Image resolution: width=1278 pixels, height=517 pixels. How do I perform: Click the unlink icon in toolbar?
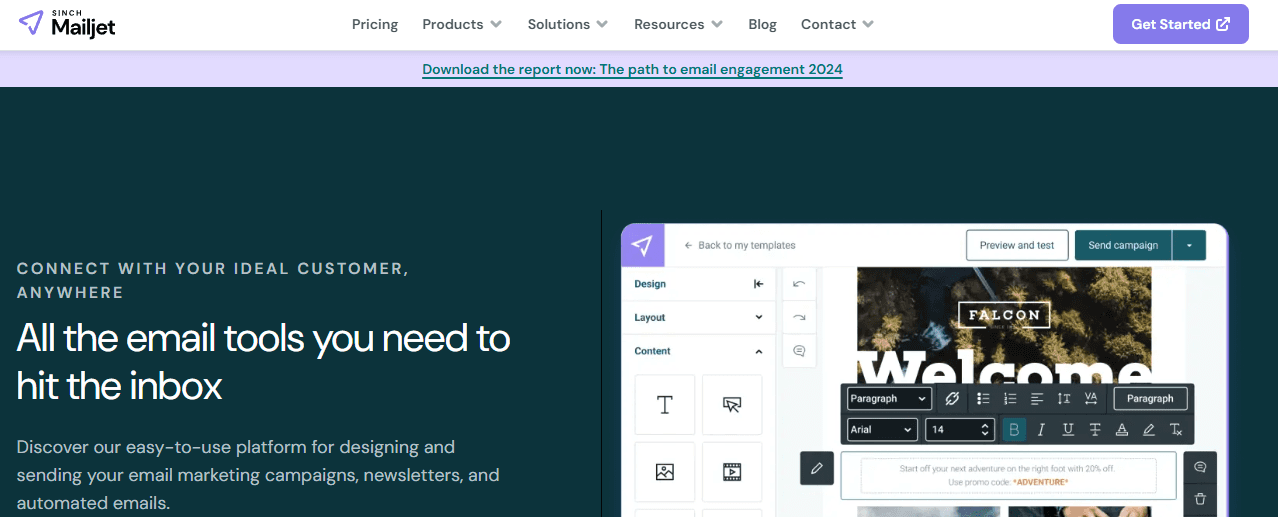coord(952,398)
